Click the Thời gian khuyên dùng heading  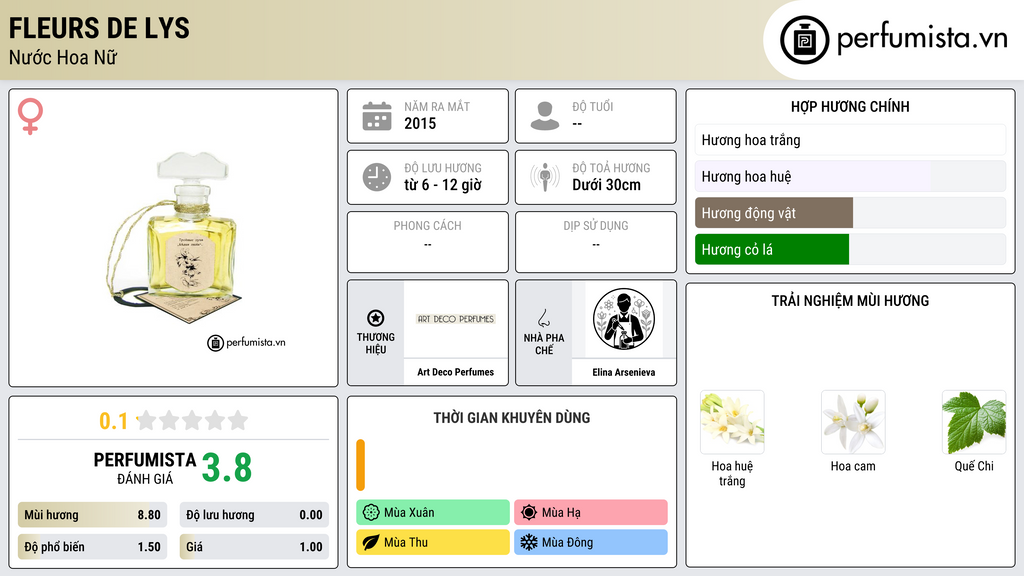pyautogui.click(x=512, y=418)
